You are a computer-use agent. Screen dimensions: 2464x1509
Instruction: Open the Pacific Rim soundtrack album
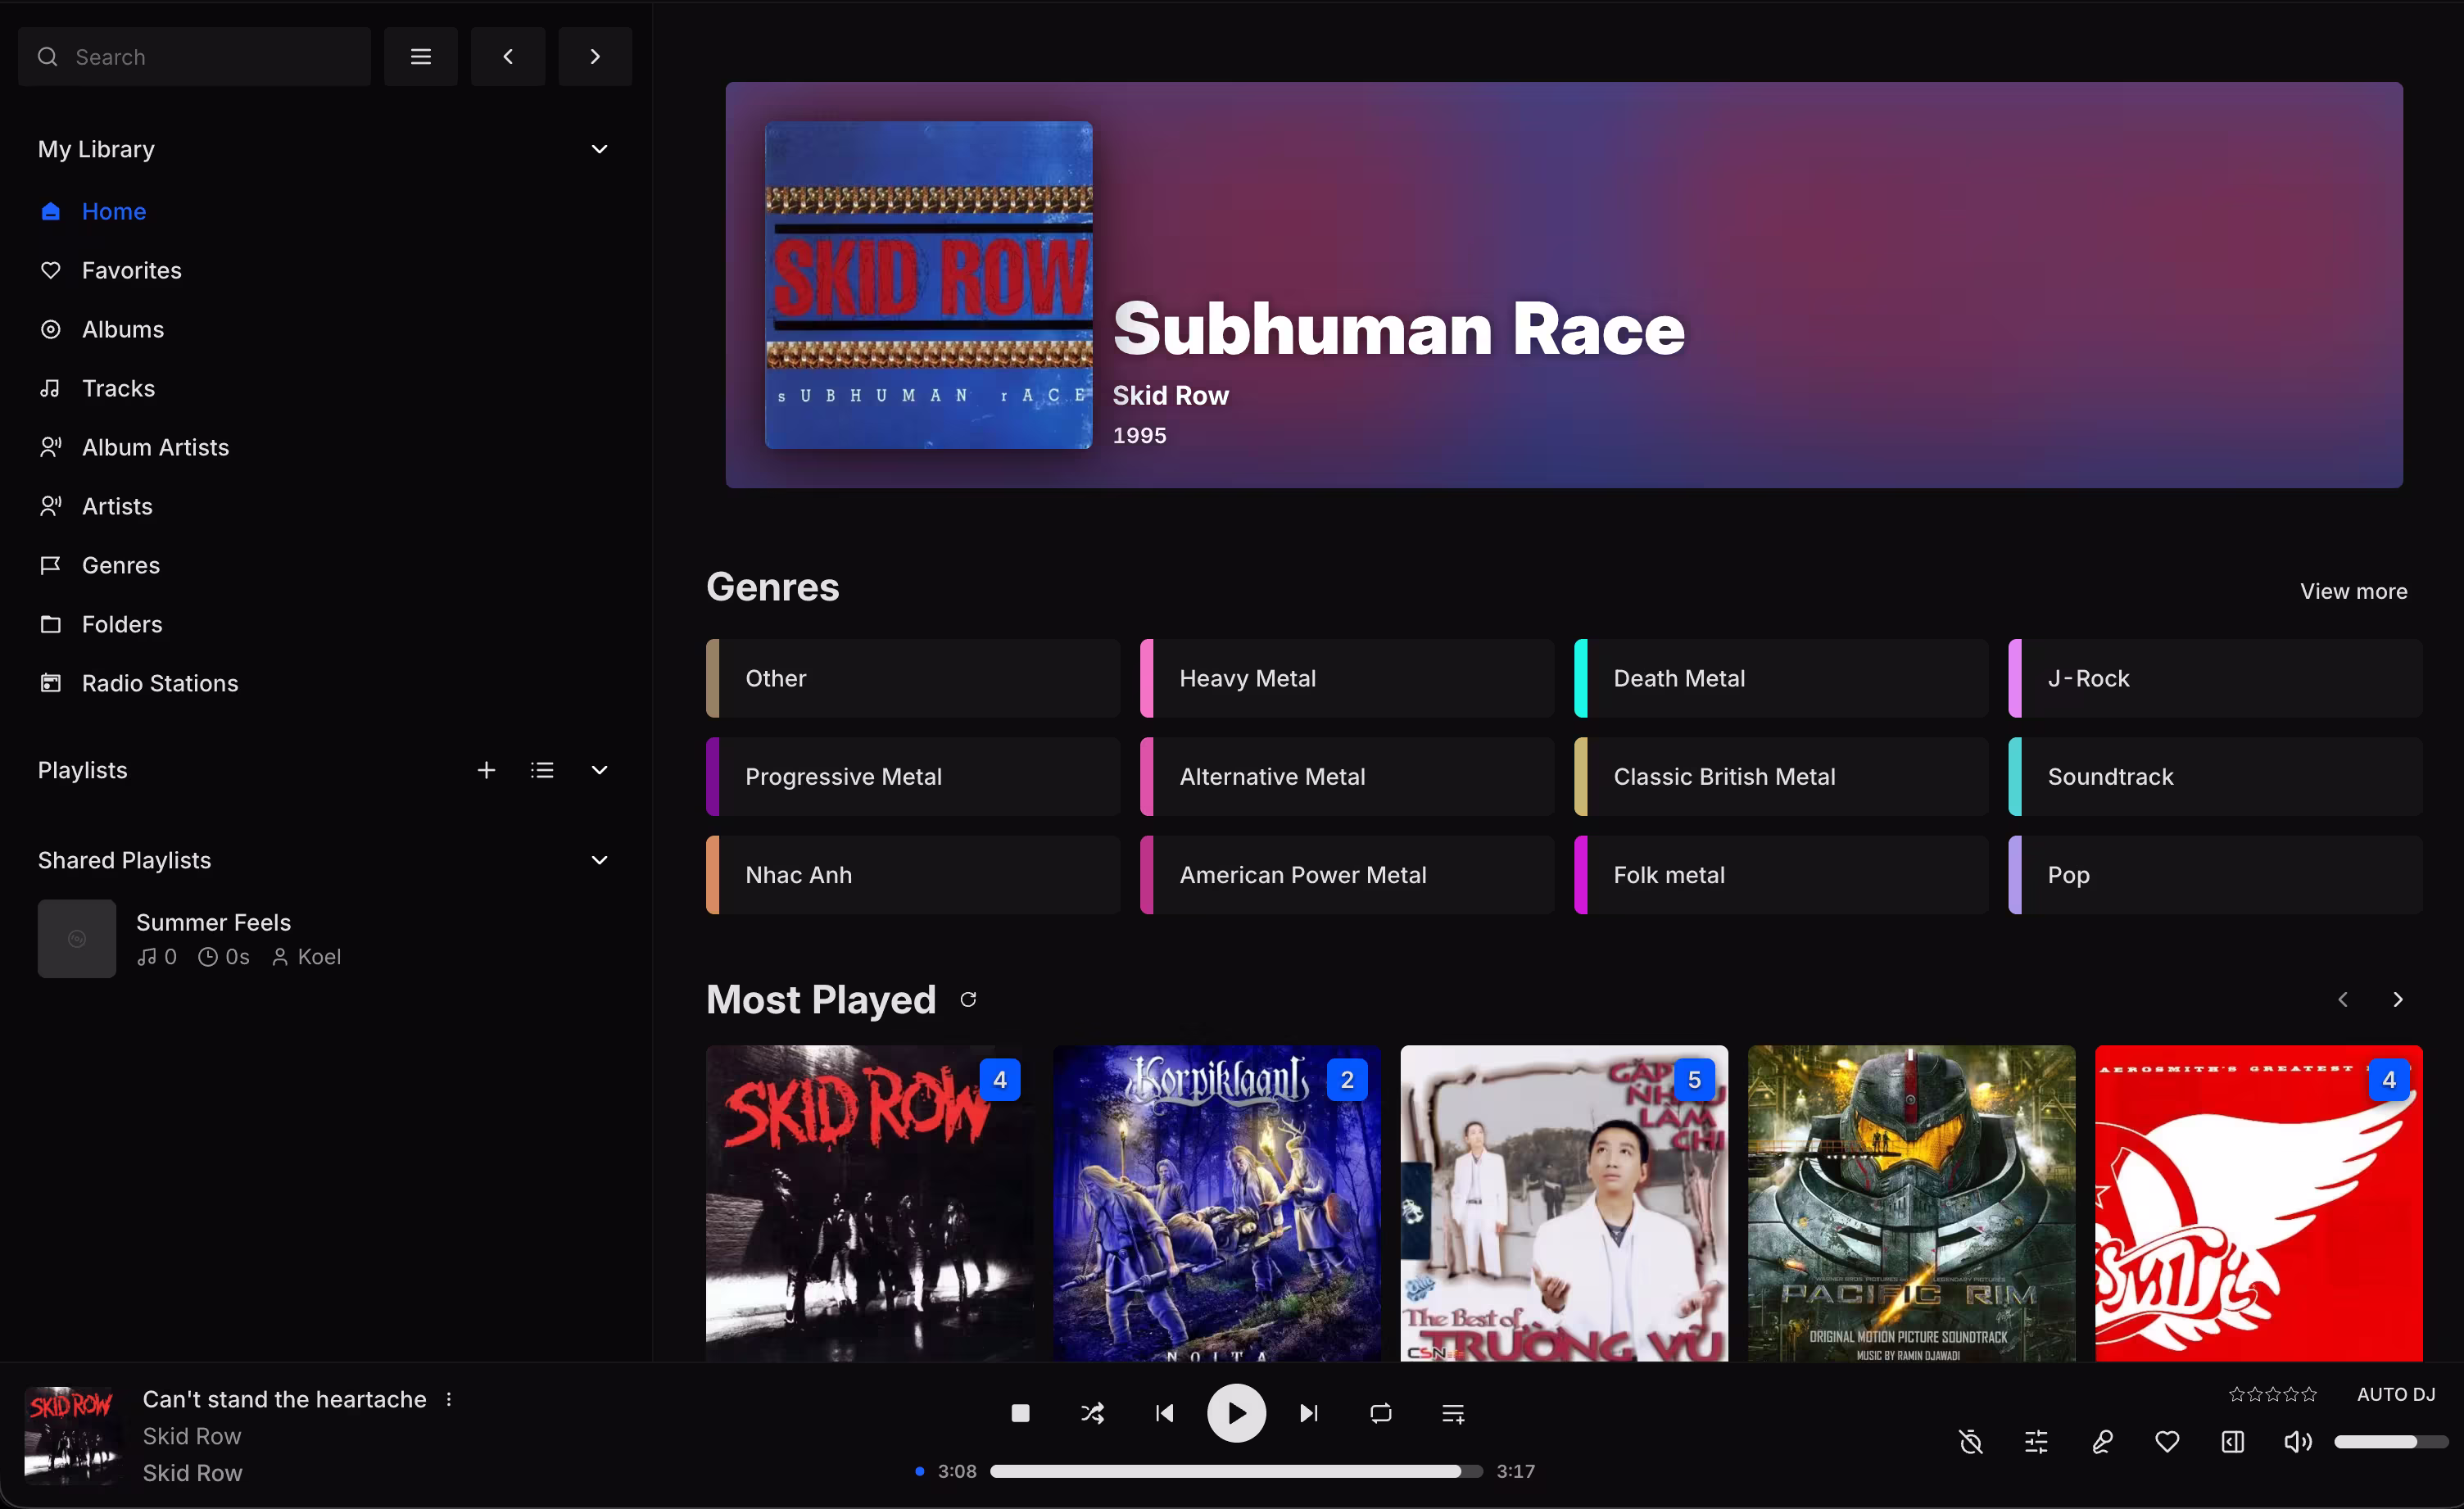1911,1203
